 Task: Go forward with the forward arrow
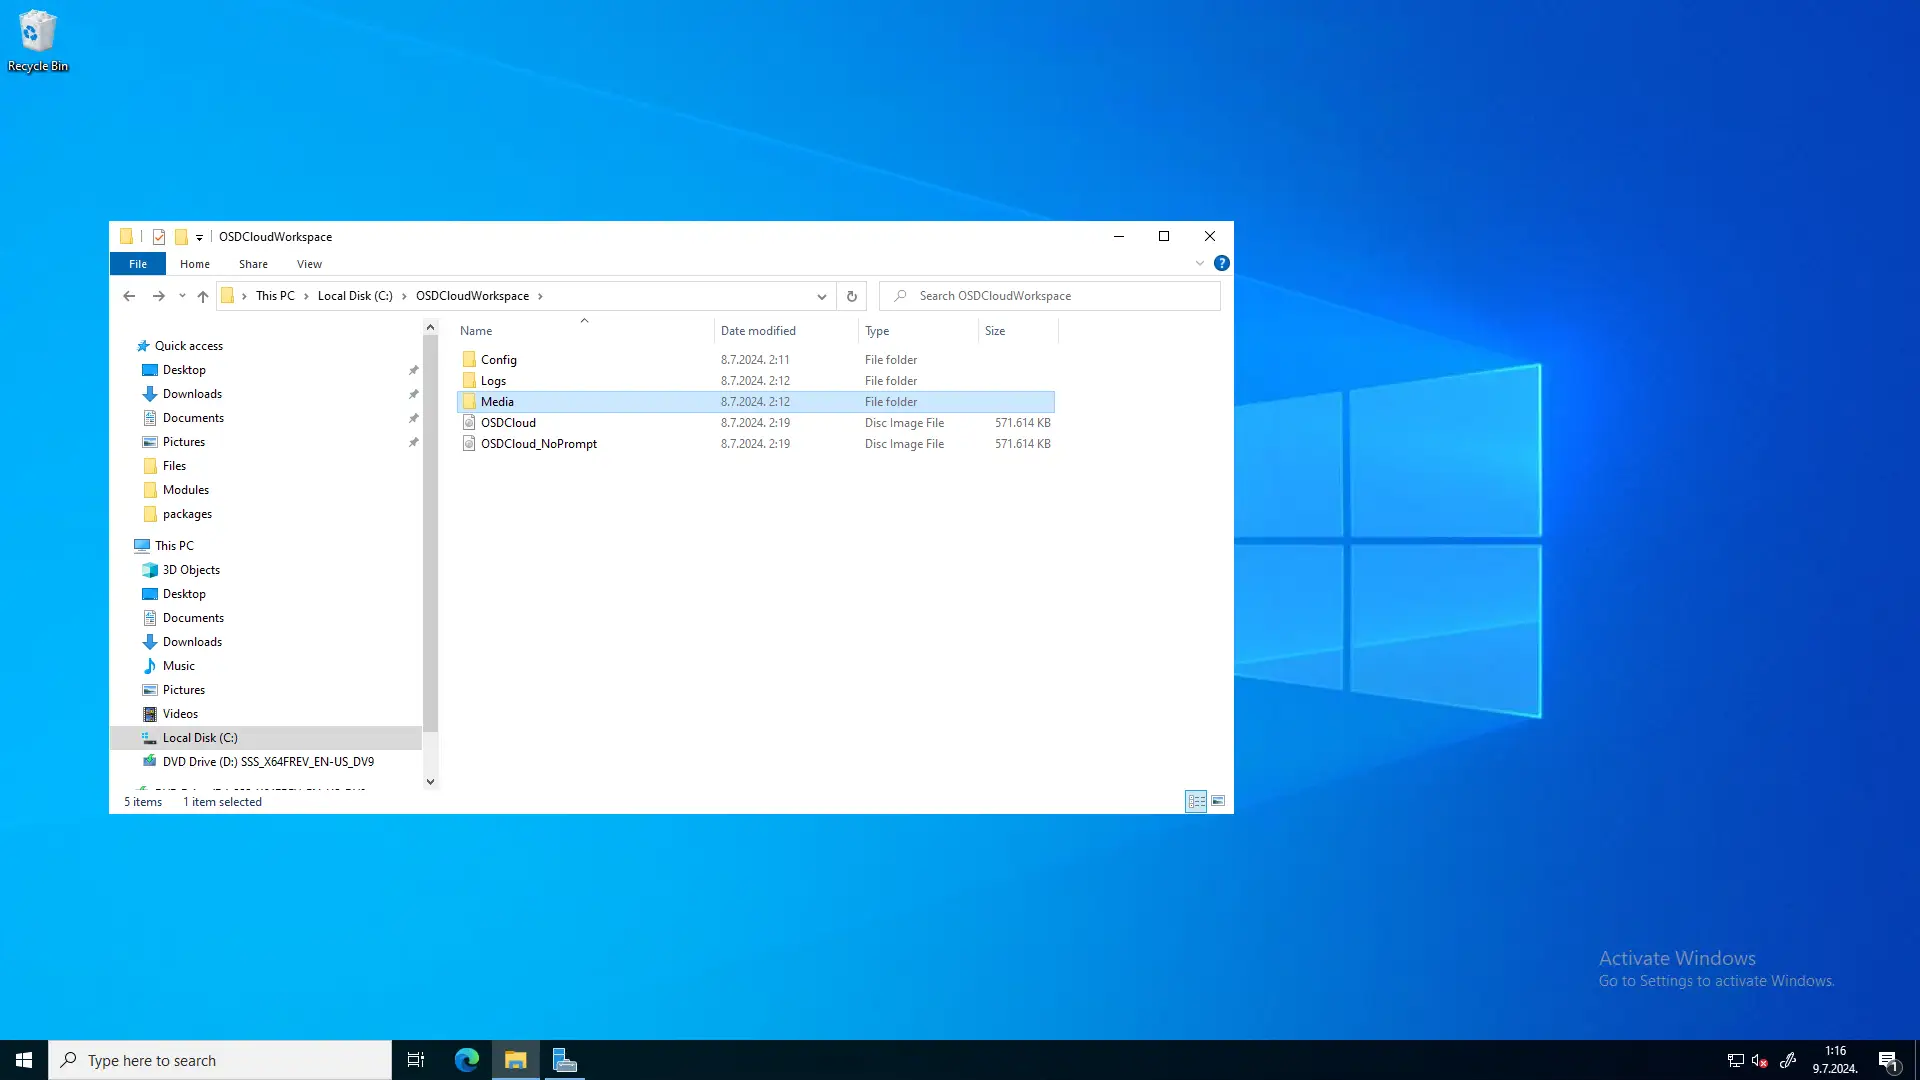158,296
